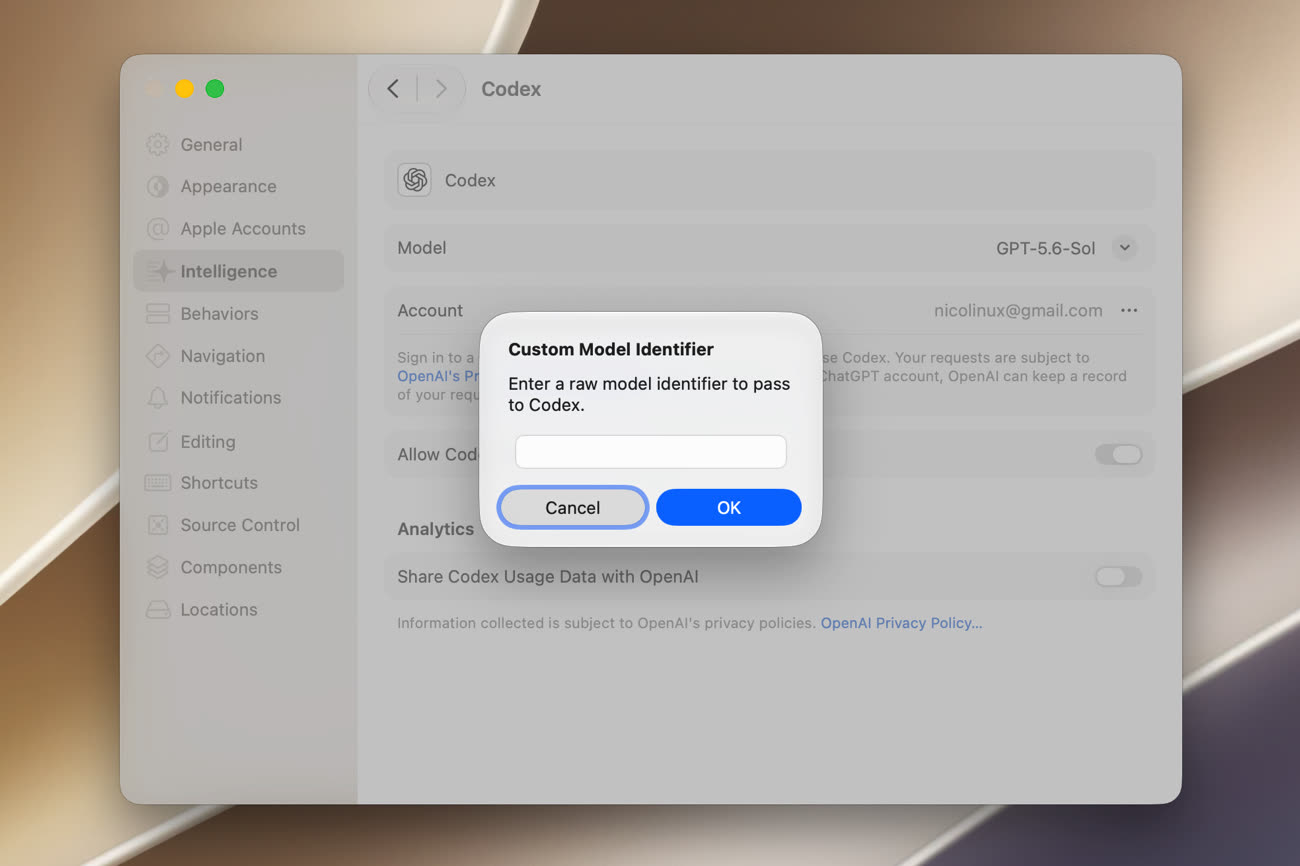Viewport: 1300px width, 866px height.
Task: Click the Behaviors icon in sidebar
Action: click(157, 314)
